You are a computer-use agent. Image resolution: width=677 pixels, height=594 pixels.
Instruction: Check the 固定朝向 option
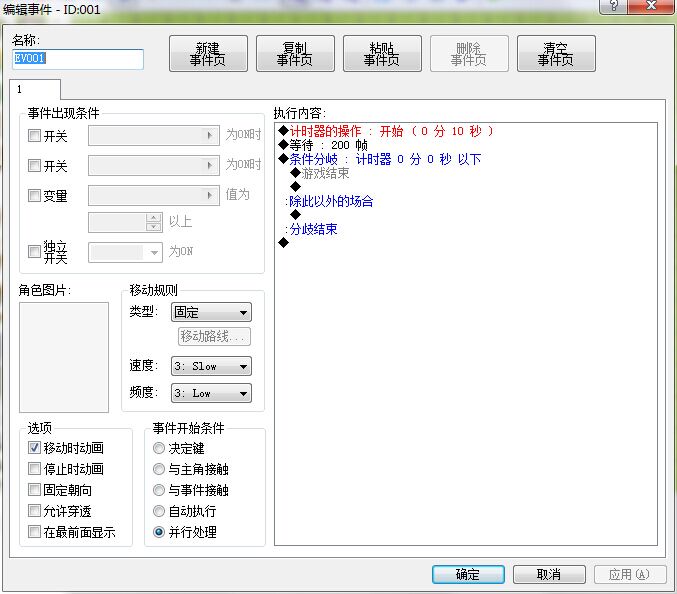pos(34,490)
